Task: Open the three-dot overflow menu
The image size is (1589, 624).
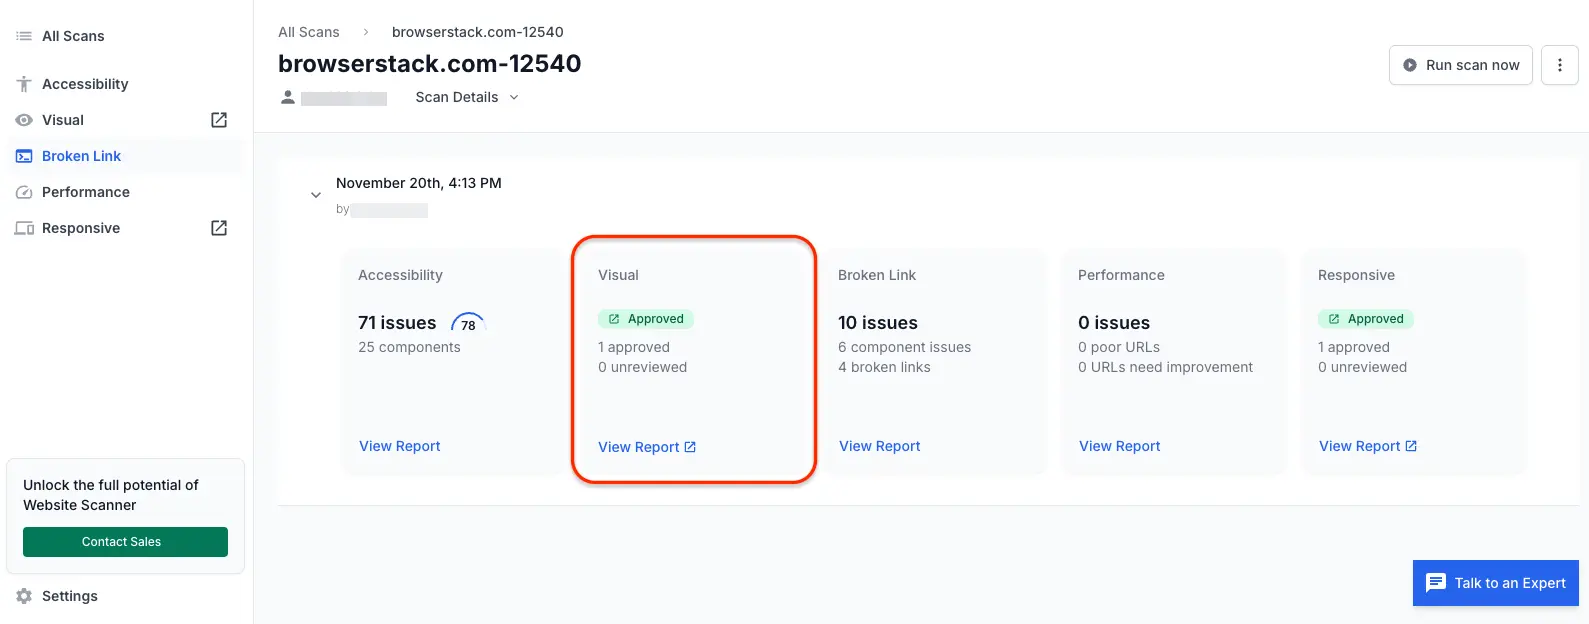Action: pos(1559,64)
